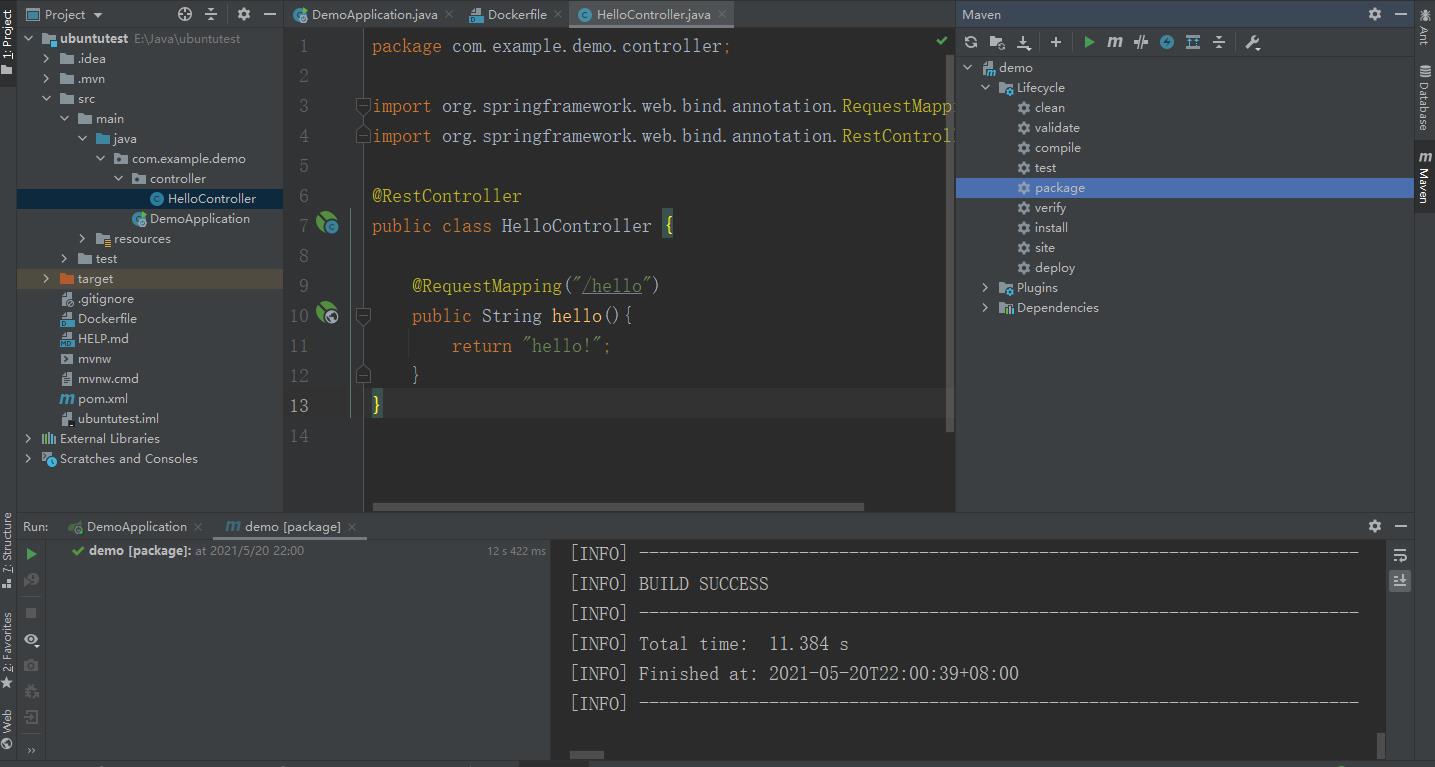Close the demo [package] run tab
The image size is (1435, 767).
pos(353,527)
